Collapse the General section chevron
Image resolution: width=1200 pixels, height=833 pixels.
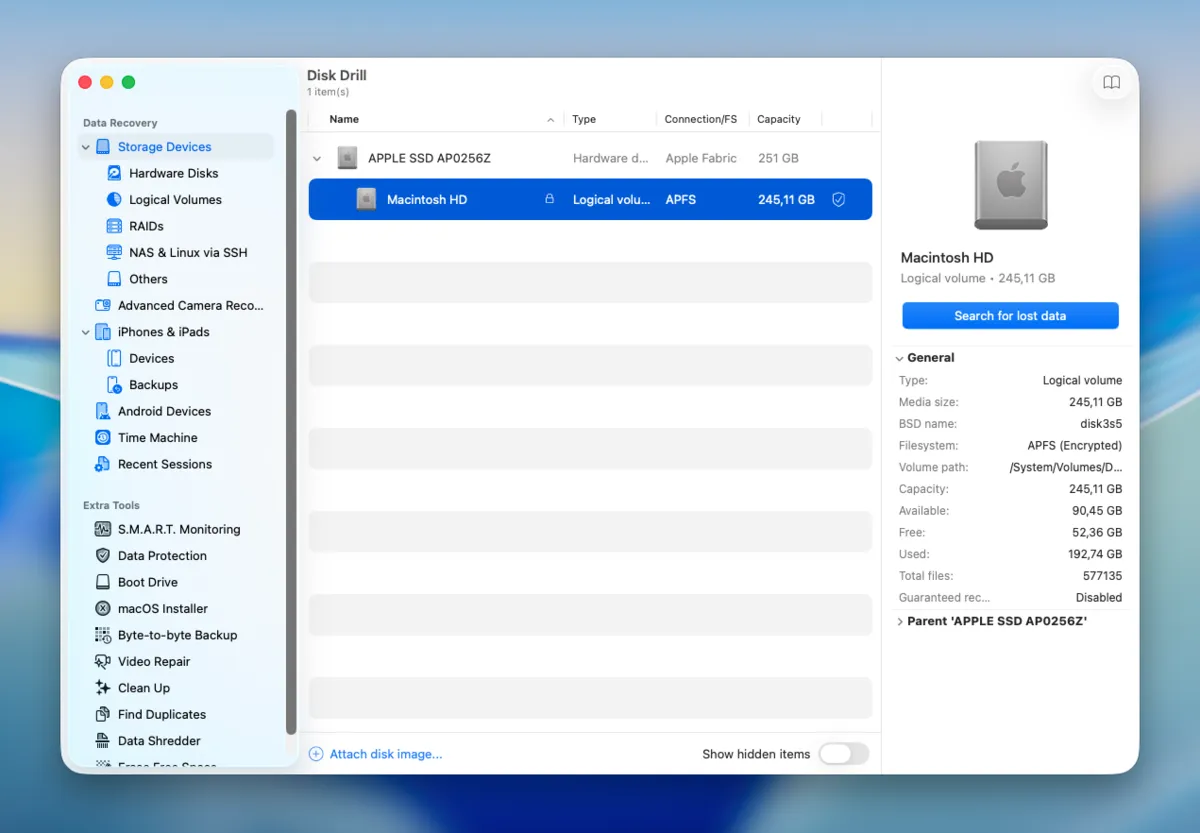[900, 358]
